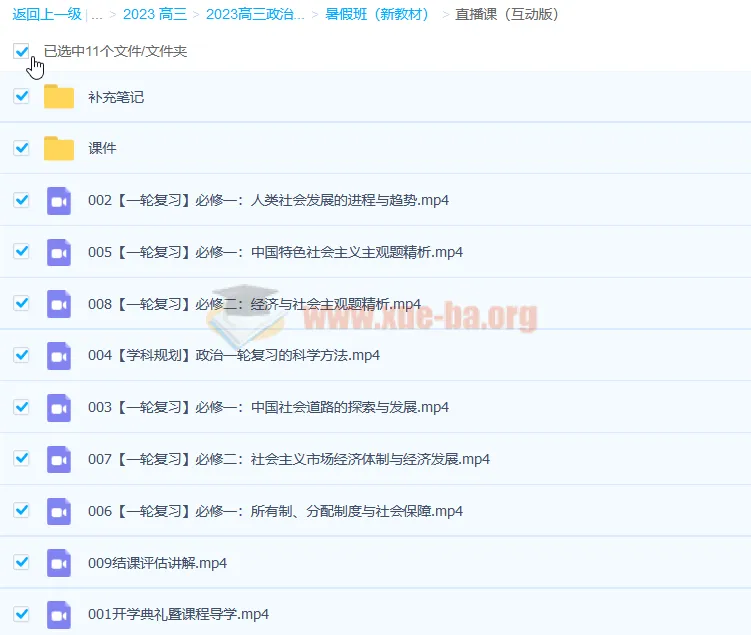Click video icon for 001开学典礼暨课程导学
The height and width of the screenshot is (635, 751).
(59, 614)
